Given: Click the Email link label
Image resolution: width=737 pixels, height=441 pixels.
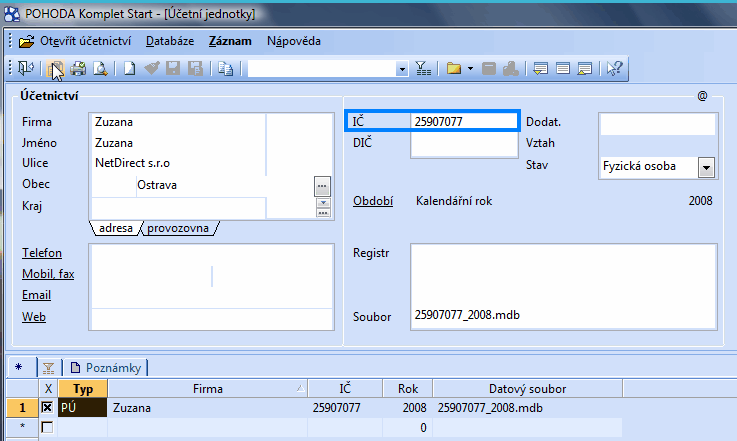Looking at the screenshot, I should [x=36, y=295].
